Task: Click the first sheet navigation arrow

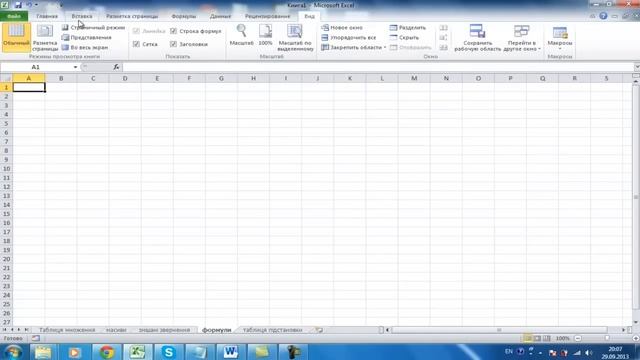Action: pyautogui.click(x=4, y=330)
